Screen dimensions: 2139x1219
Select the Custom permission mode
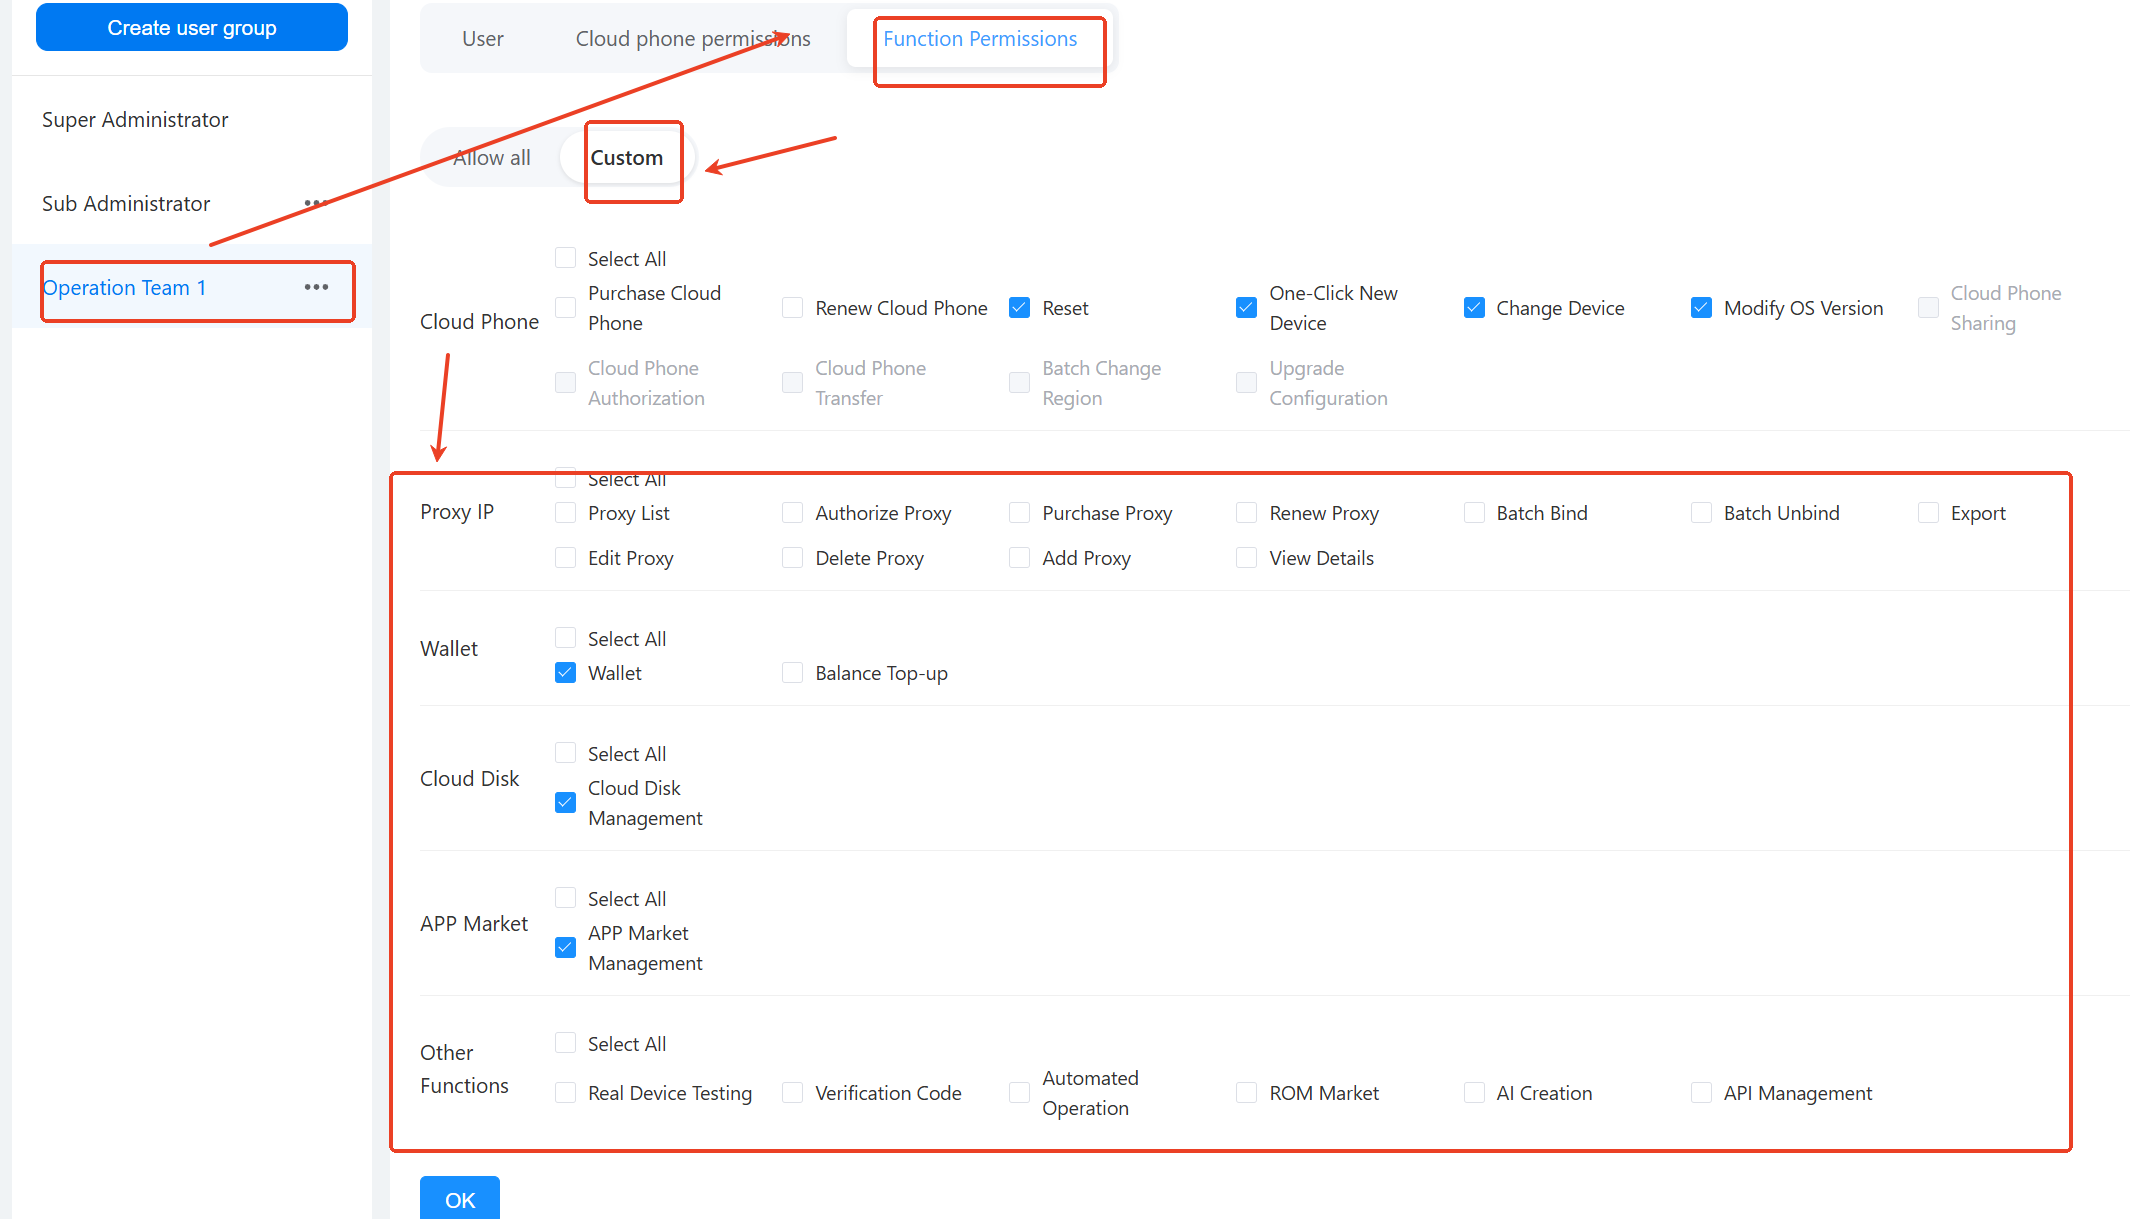pos(626,158)
